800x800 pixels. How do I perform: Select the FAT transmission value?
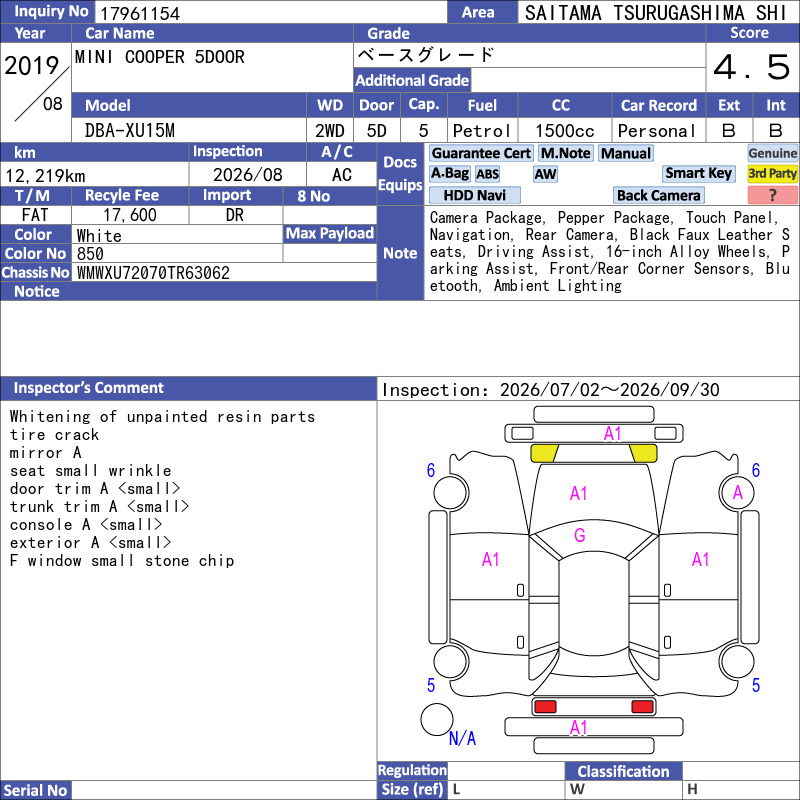click(35, 215)
